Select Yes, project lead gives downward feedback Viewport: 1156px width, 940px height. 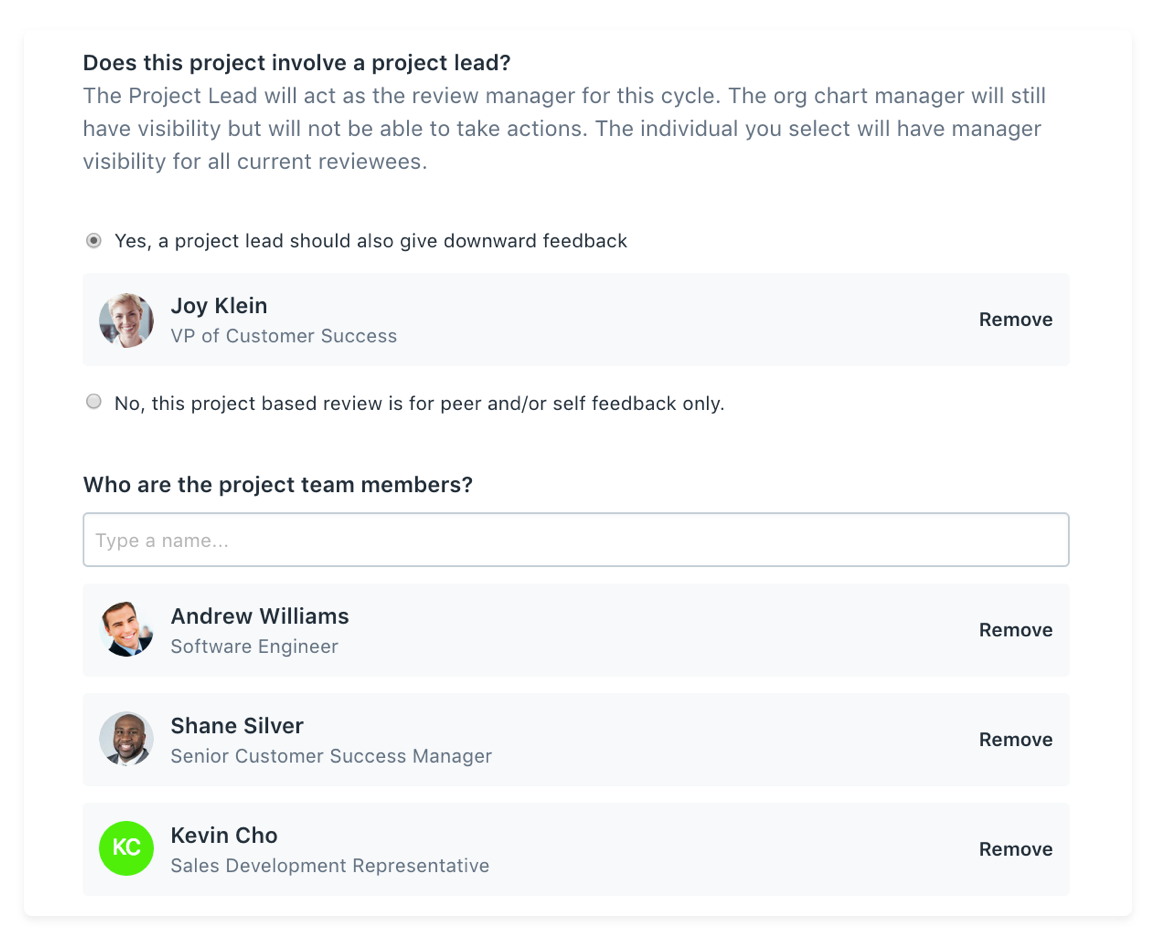pos(94,241)
